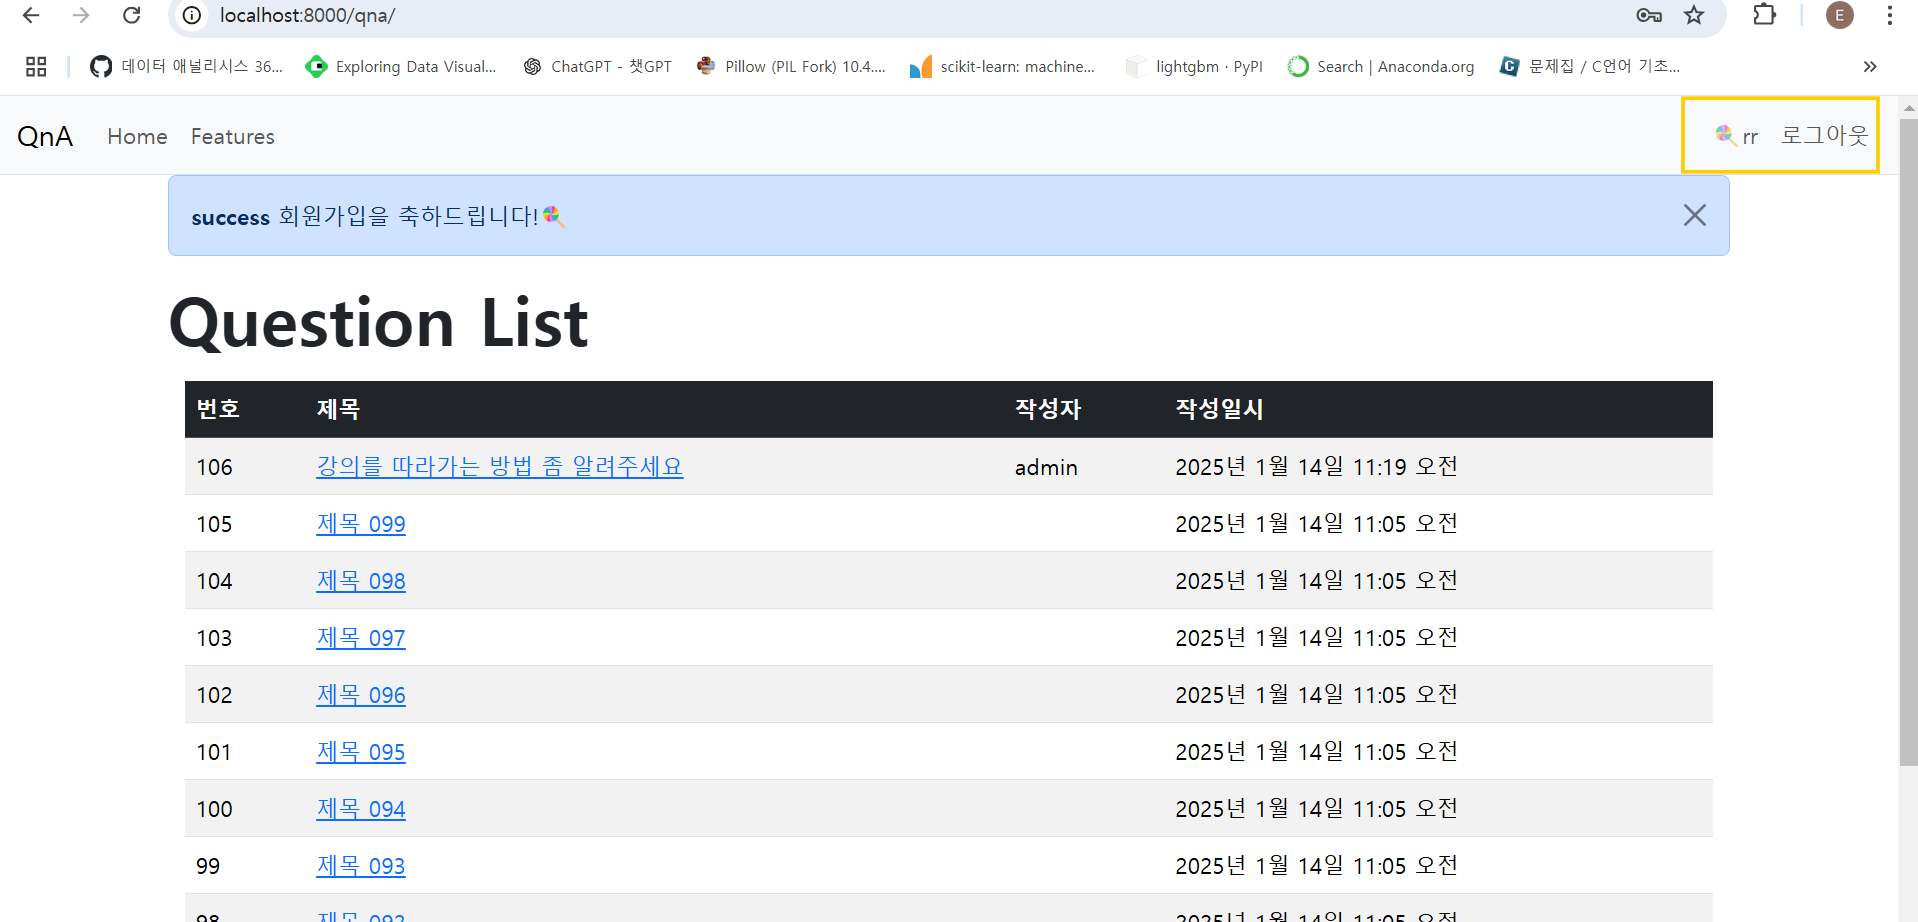Open the Features nav item

(x=233, y=136)
